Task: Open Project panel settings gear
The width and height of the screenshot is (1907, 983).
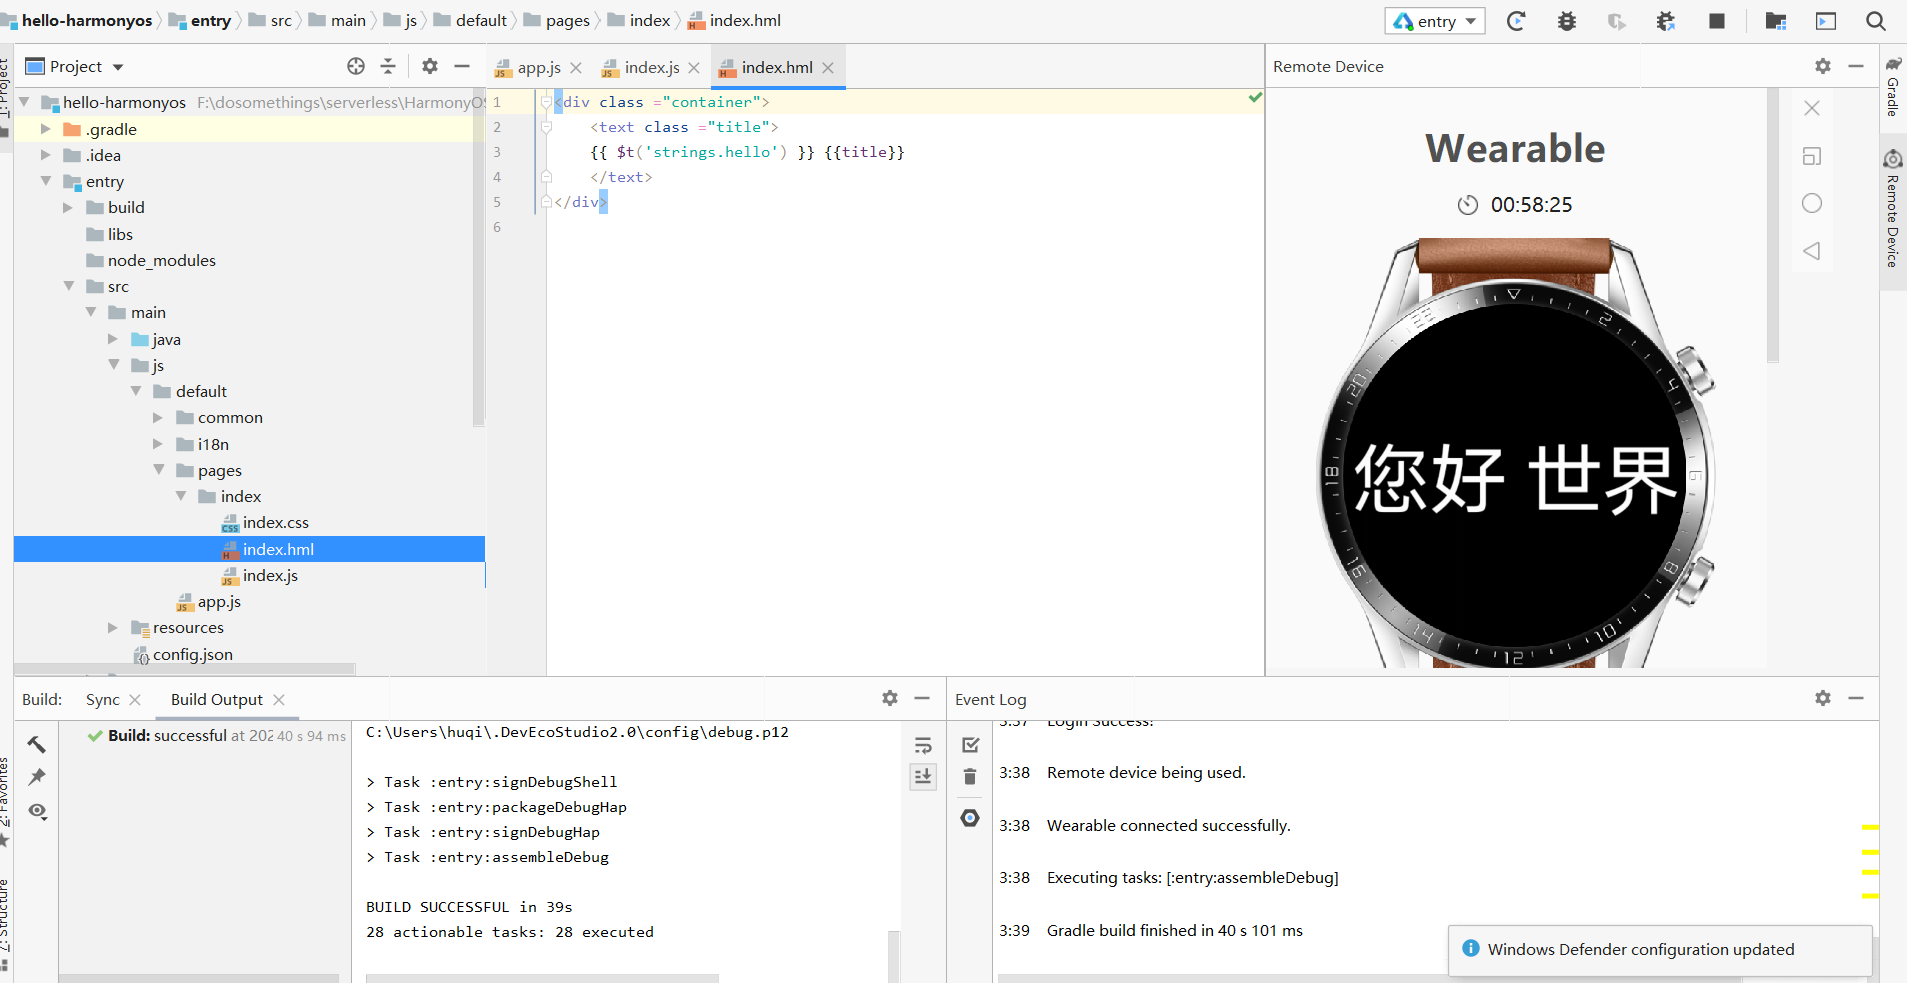Action: point(430,66)
